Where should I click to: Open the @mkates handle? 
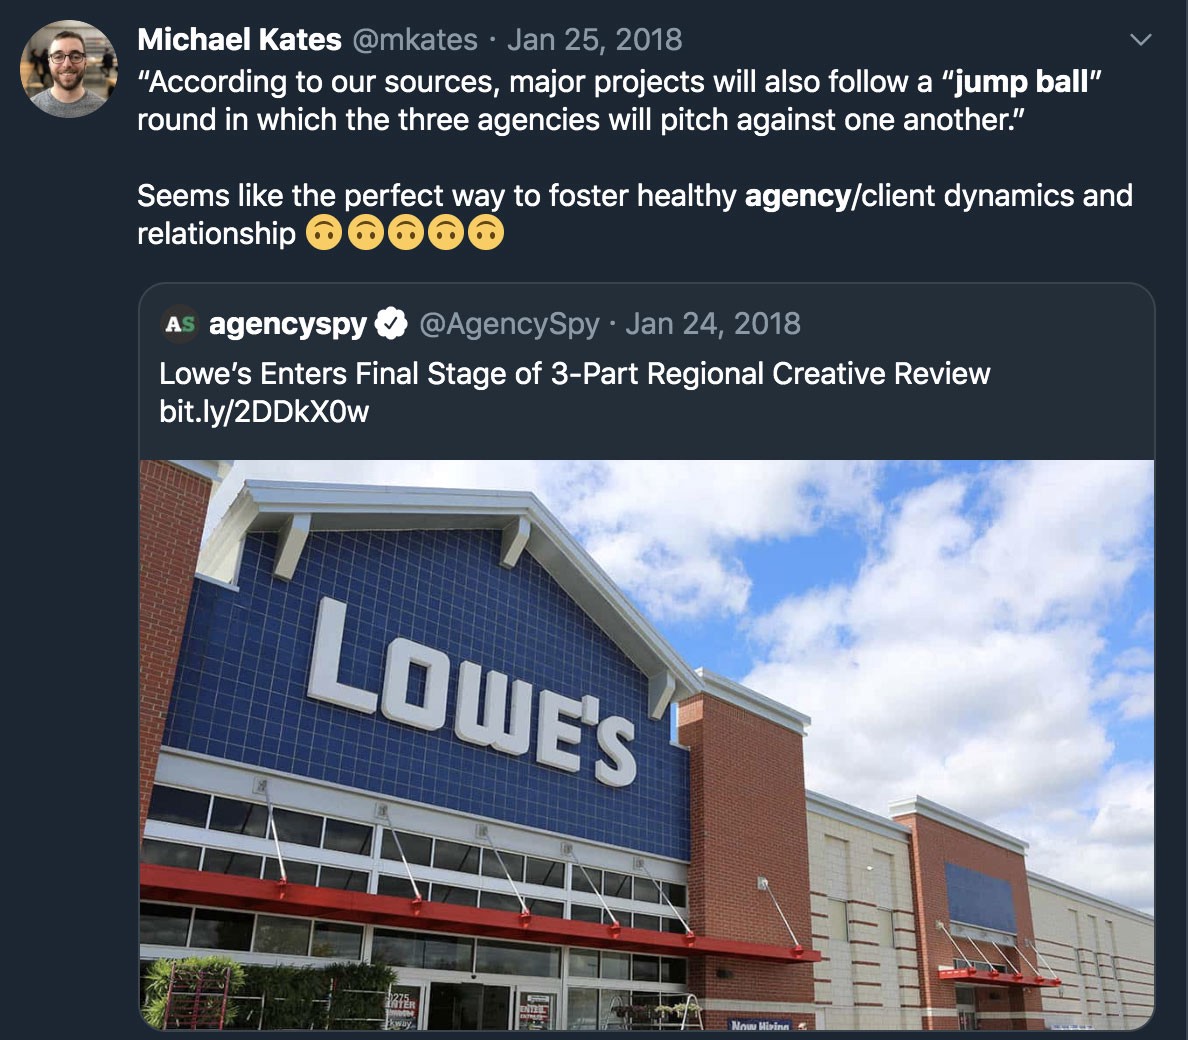pyautogui.click(x=415, y=39)
